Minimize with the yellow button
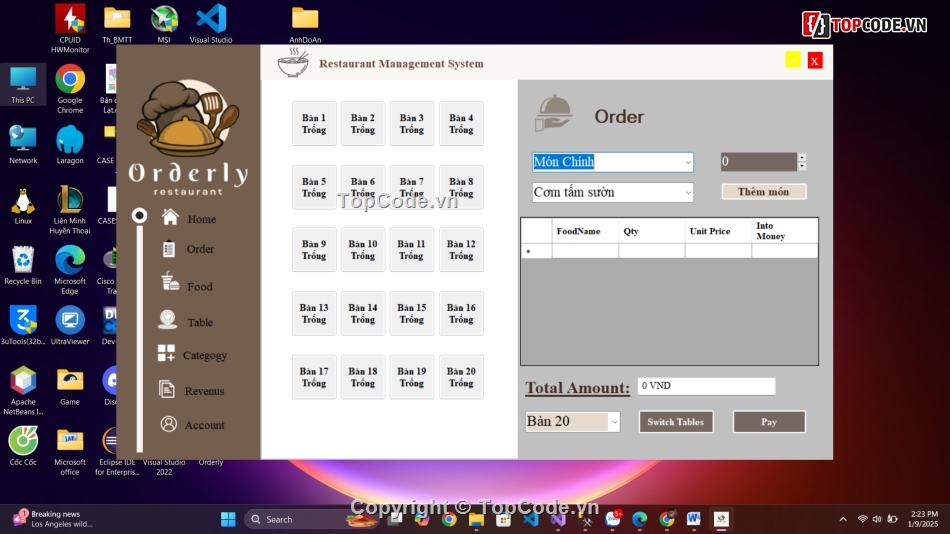This screenshot has height=534, width=950. (792, 60)
